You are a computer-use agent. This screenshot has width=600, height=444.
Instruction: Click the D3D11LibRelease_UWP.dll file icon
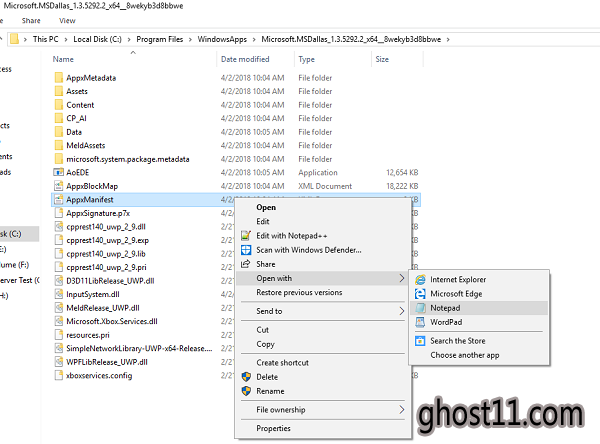(59, 281)
